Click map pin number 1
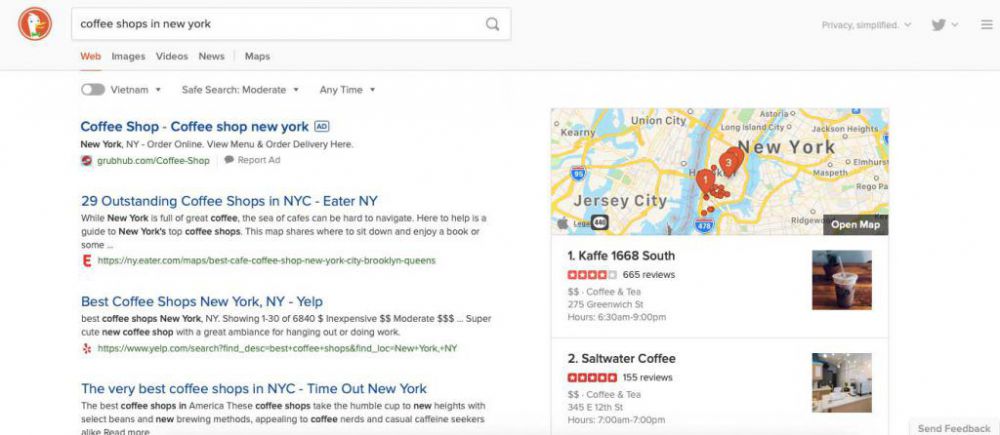Screen dimensions: 1000x435 click(705, 181)
